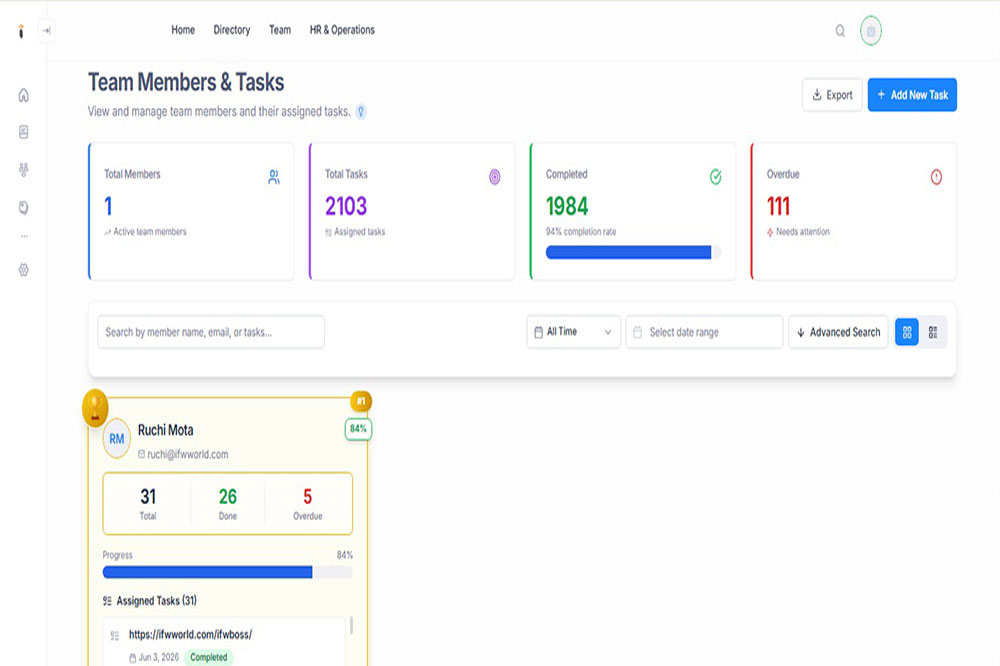Viewport: 1000px width, 666px height.
Task: Click the member search input field
Action: pos(211,332)
